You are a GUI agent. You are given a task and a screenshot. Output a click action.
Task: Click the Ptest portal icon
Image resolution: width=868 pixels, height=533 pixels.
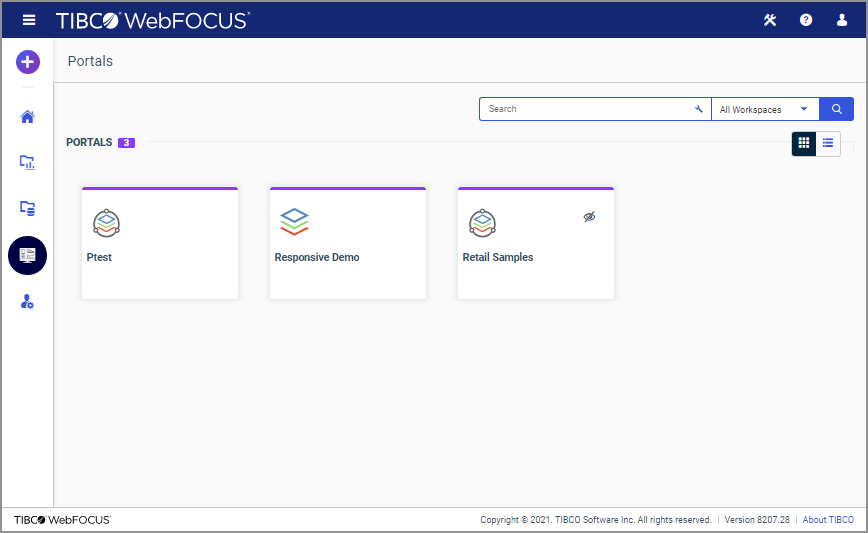coord(106,223)
